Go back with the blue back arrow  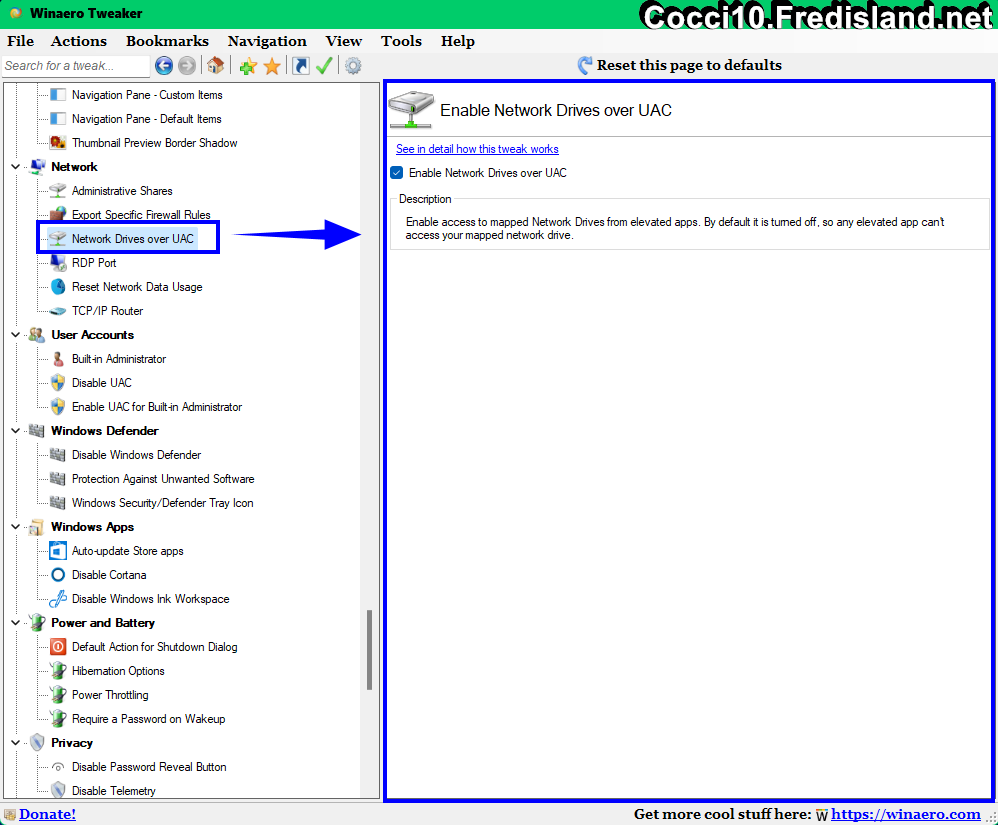(x=164, y=66)
